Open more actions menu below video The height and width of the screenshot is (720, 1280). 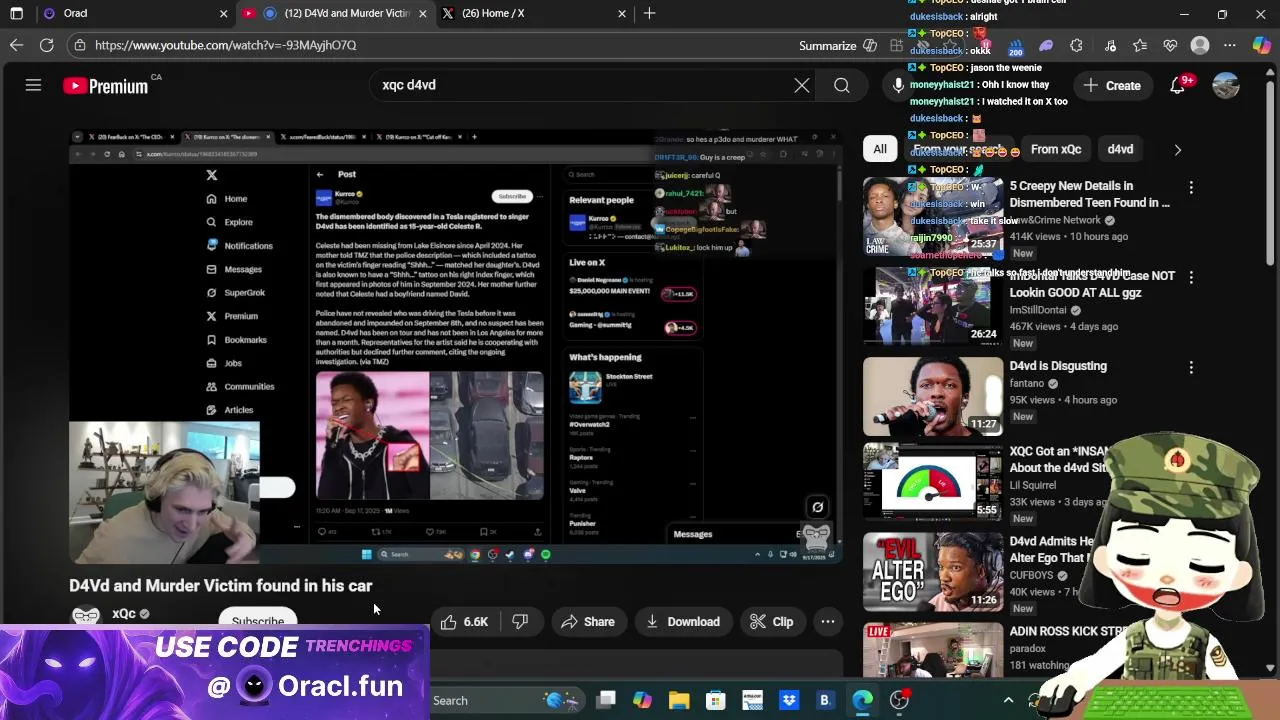click(x=828, y=622)
